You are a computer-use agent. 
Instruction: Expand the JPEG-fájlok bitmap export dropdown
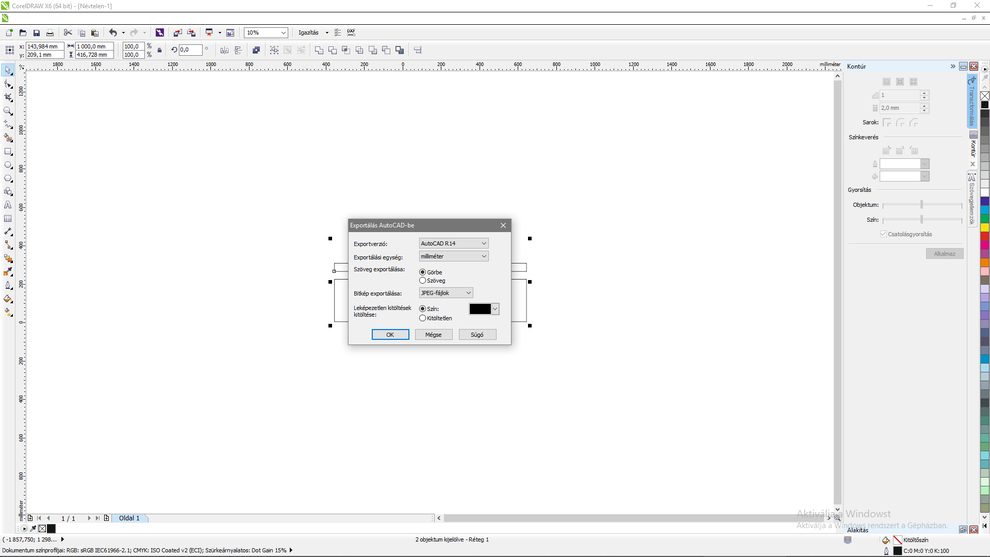446,293
